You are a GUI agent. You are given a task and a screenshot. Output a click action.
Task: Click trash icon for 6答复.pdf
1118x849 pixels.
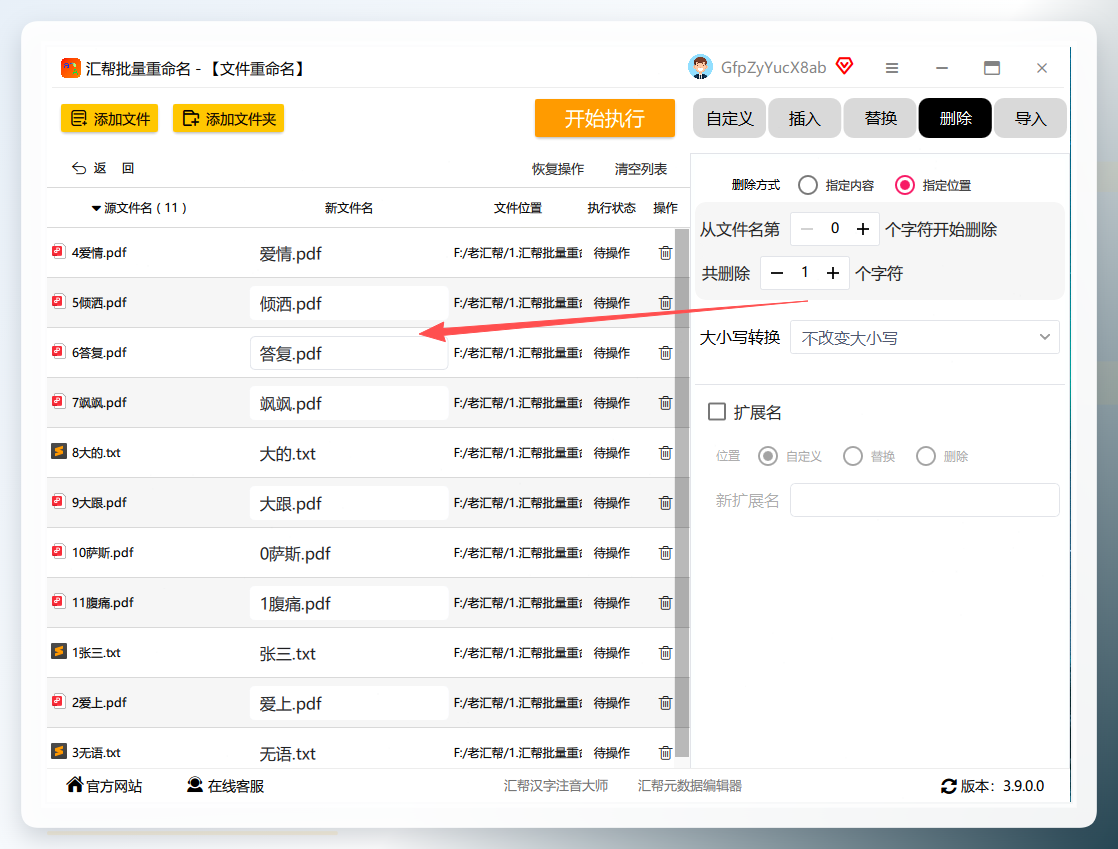click(665, 353)
